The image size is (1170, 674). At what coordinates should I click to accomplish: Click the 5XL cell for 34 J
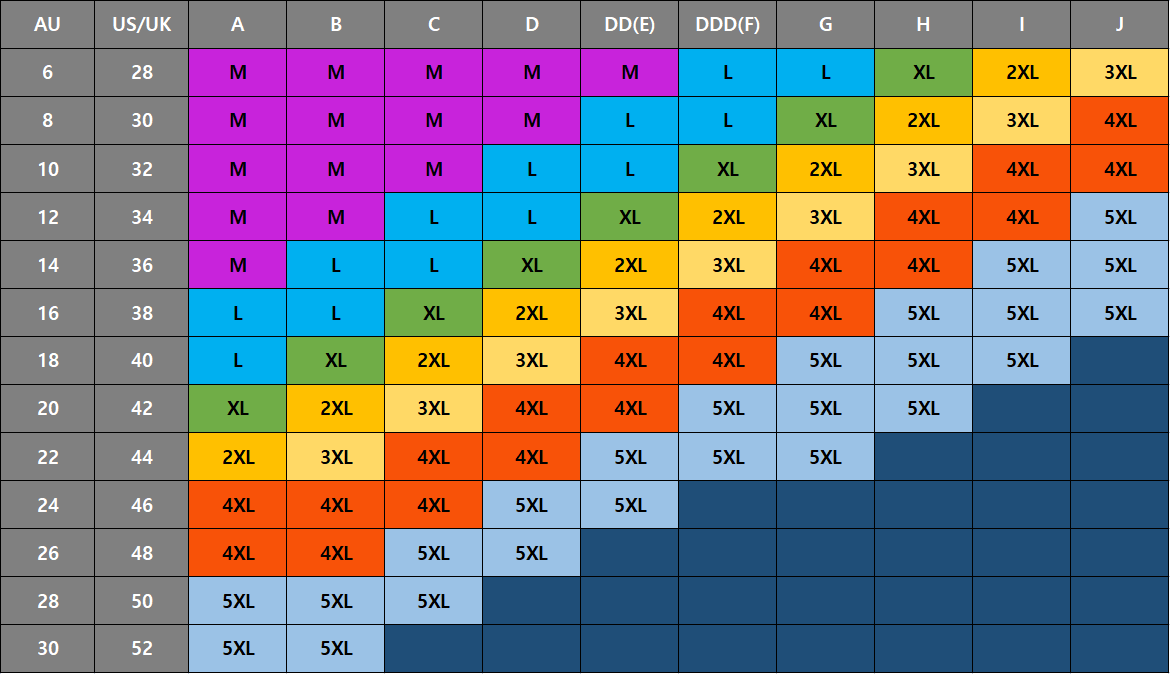coord(1119,216)
